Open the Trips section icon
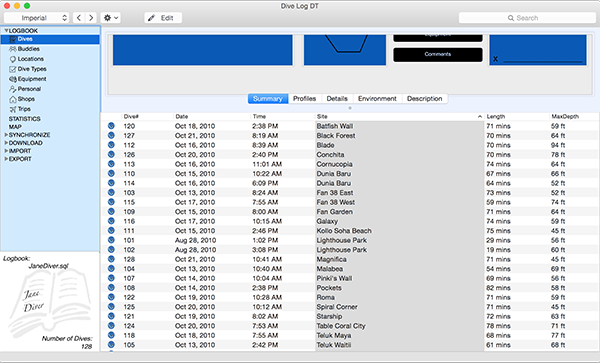 coord(13,109)
